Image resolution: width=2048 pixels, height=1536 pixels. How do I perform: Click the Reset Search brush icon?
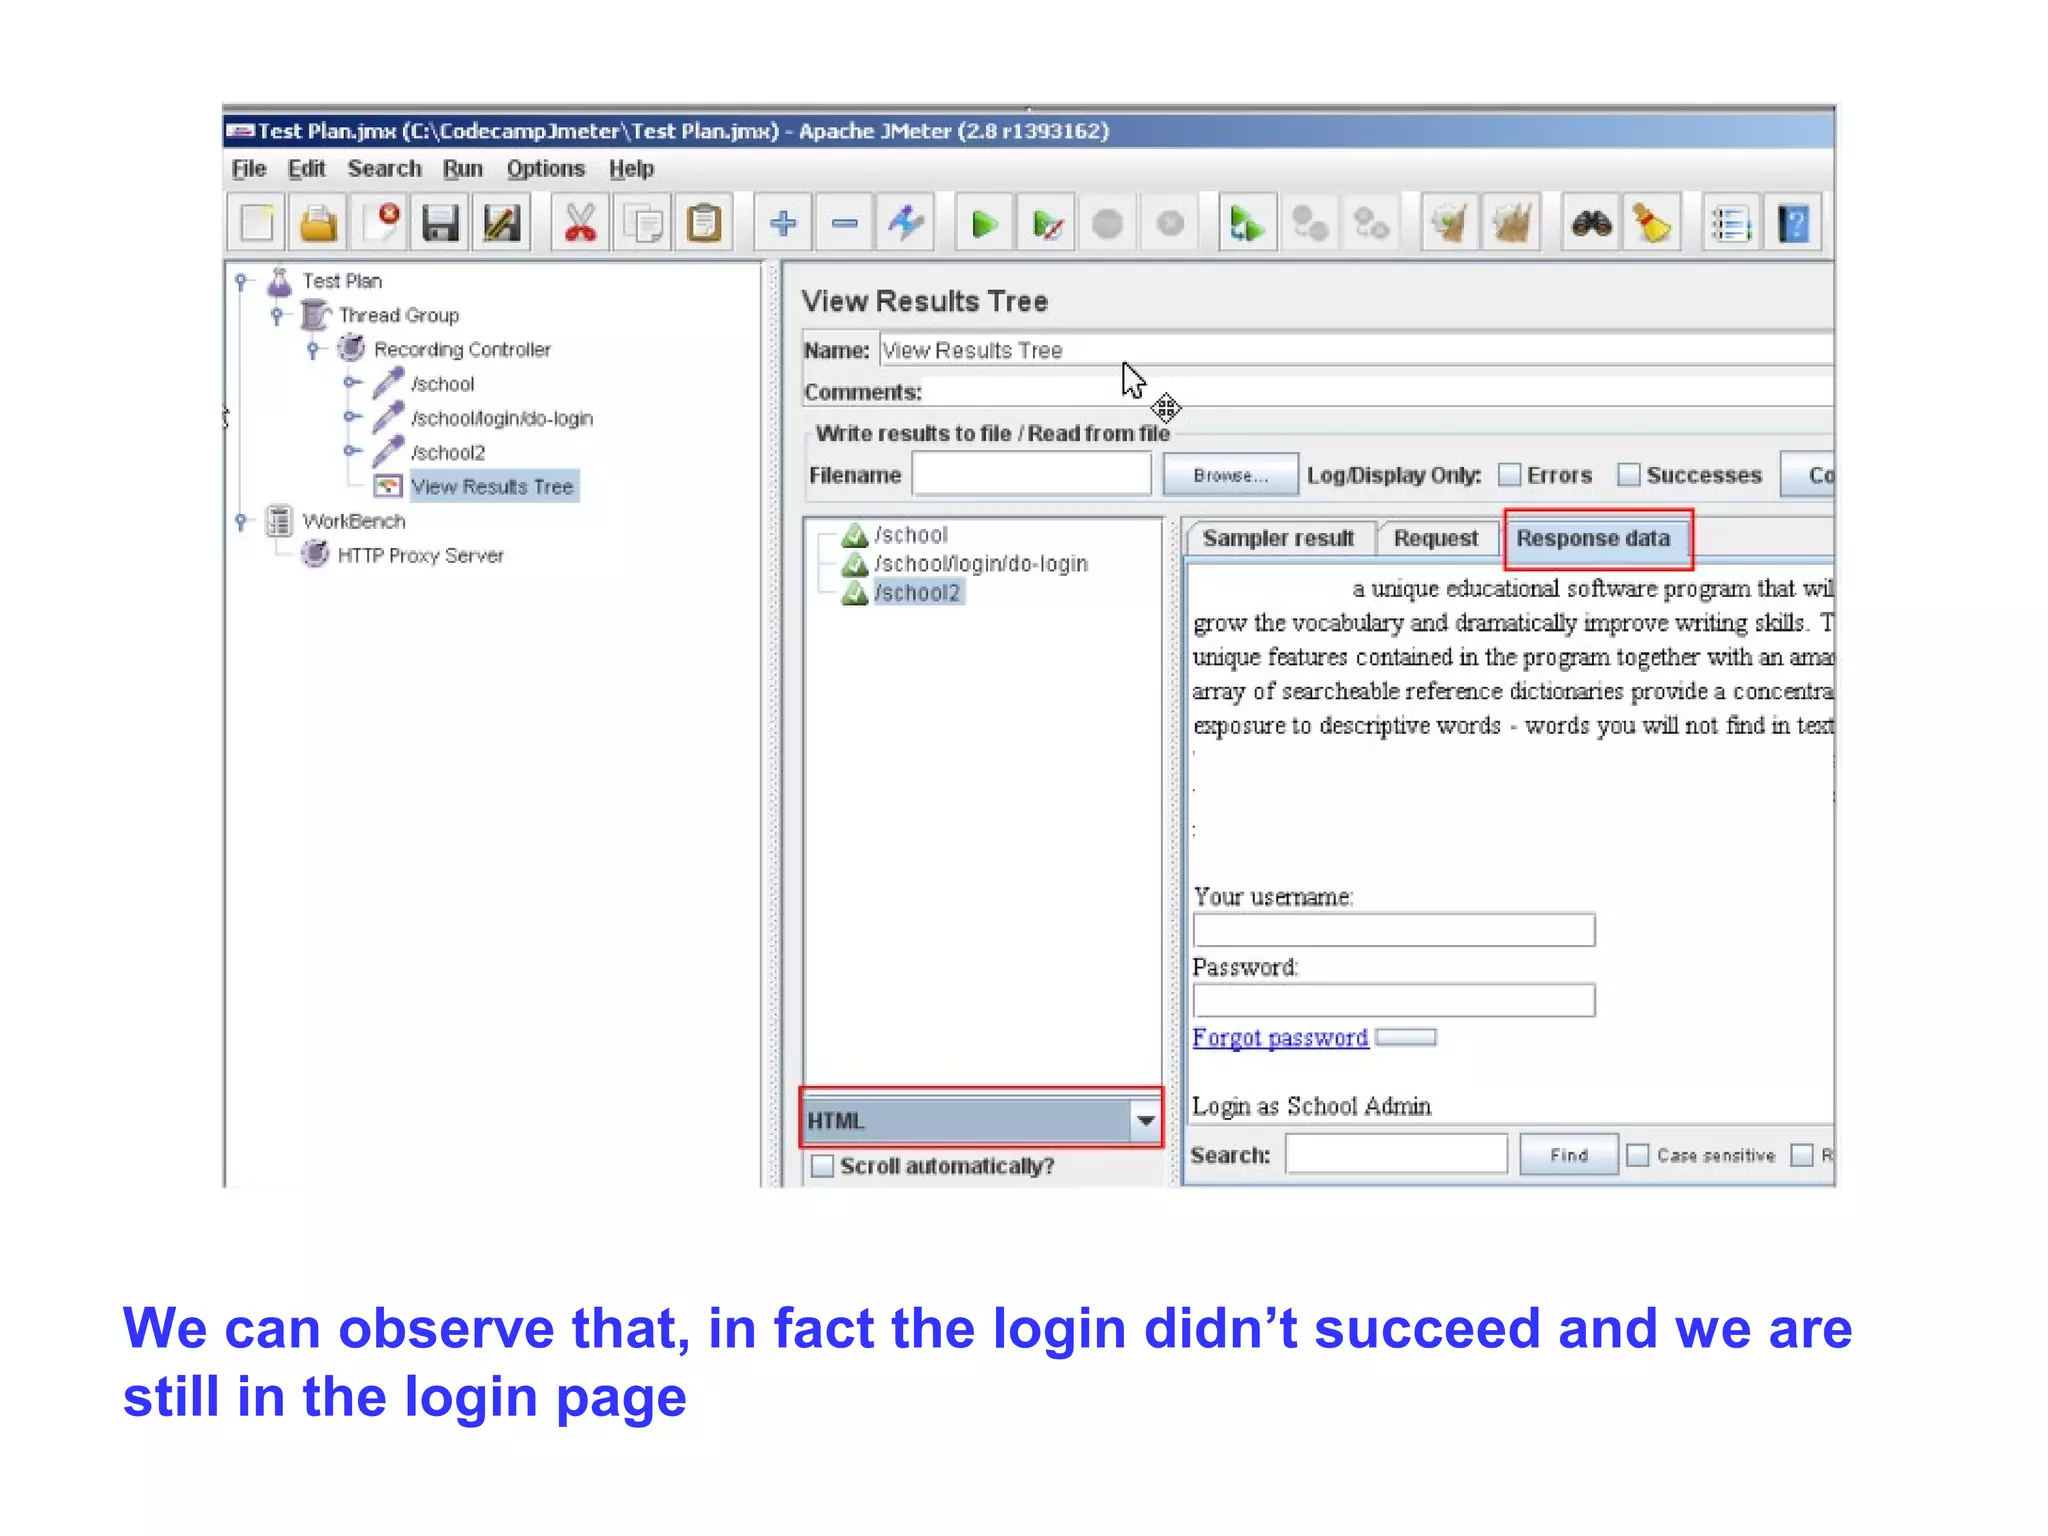coord(1652,222)
